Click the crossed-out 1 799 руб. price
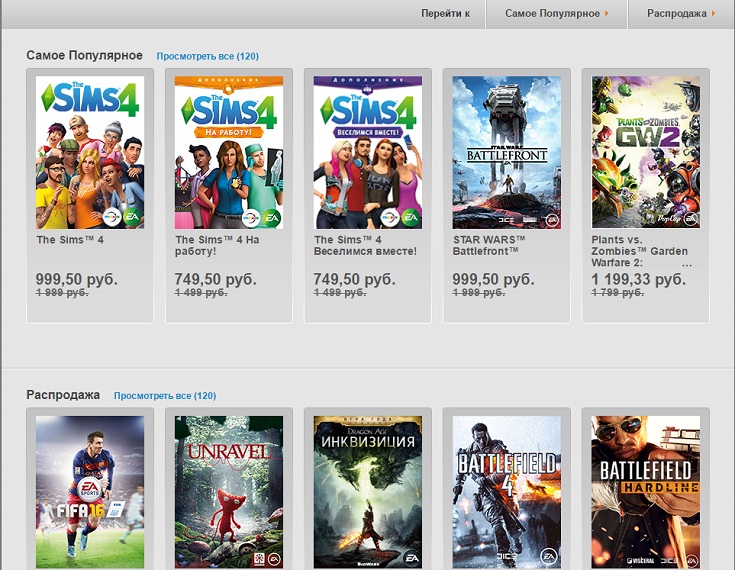735x570 pixels. (617, 292)
